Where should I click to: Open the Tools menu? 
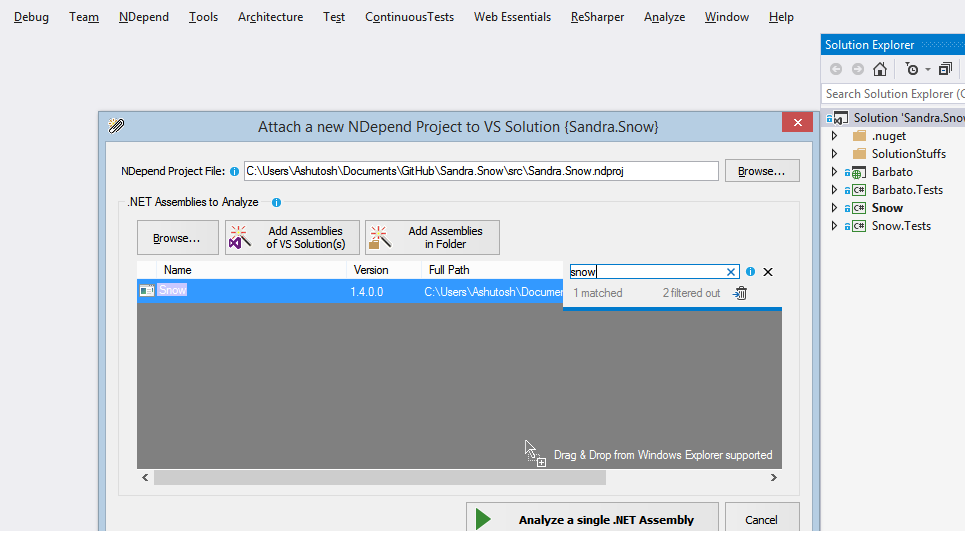[203, 17]
